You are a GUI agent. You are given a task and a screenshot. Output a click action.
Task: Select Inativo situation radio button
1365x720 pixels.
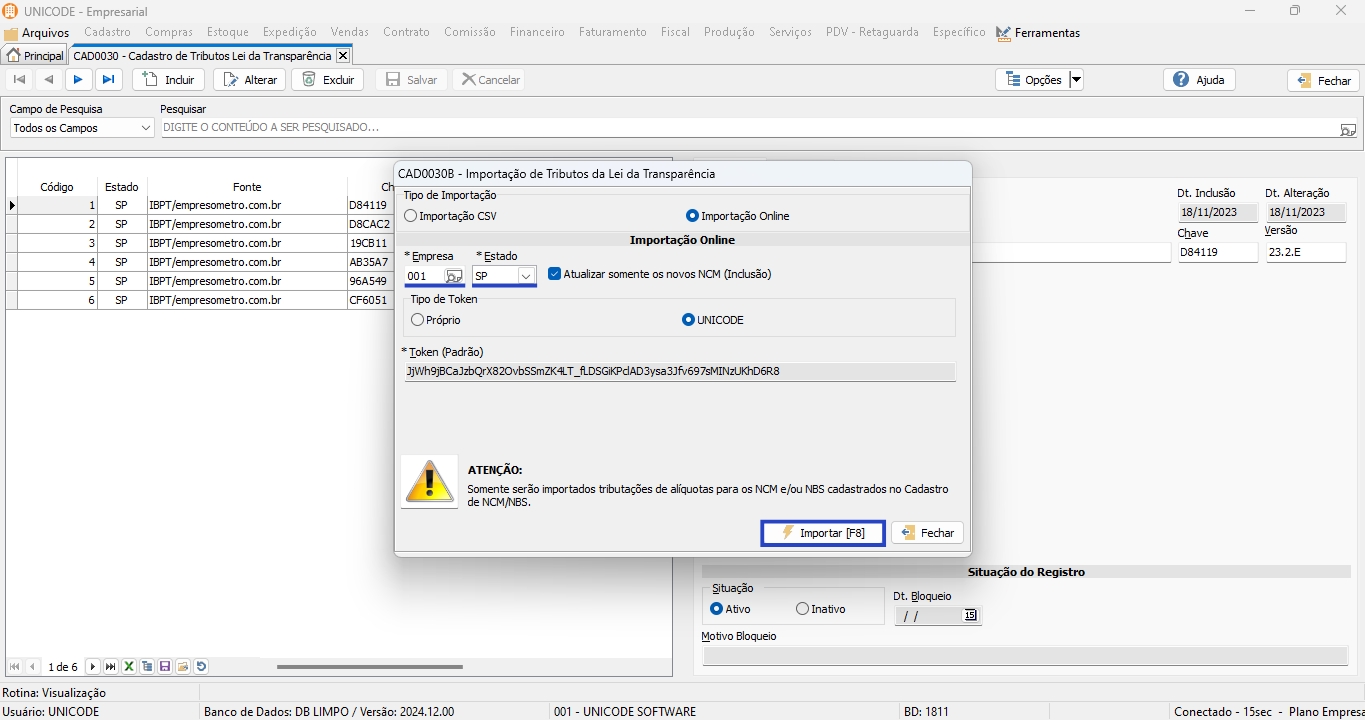pos(802,609)
